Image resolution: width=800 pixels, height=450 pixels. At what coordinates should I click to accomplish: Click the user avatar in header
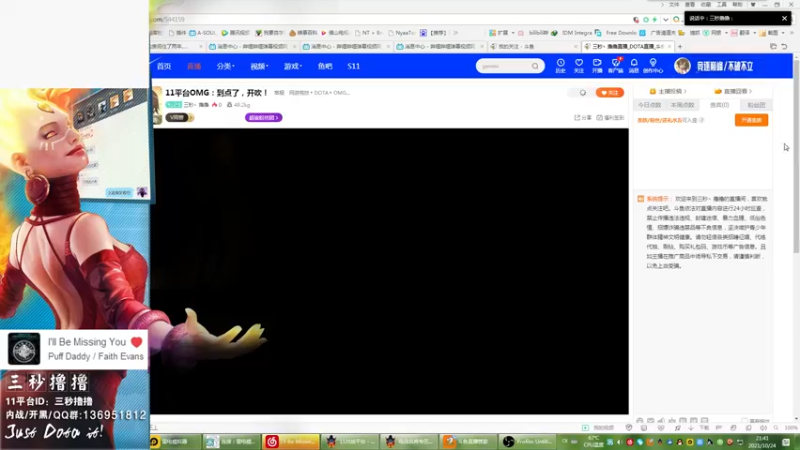click(682, 66)
